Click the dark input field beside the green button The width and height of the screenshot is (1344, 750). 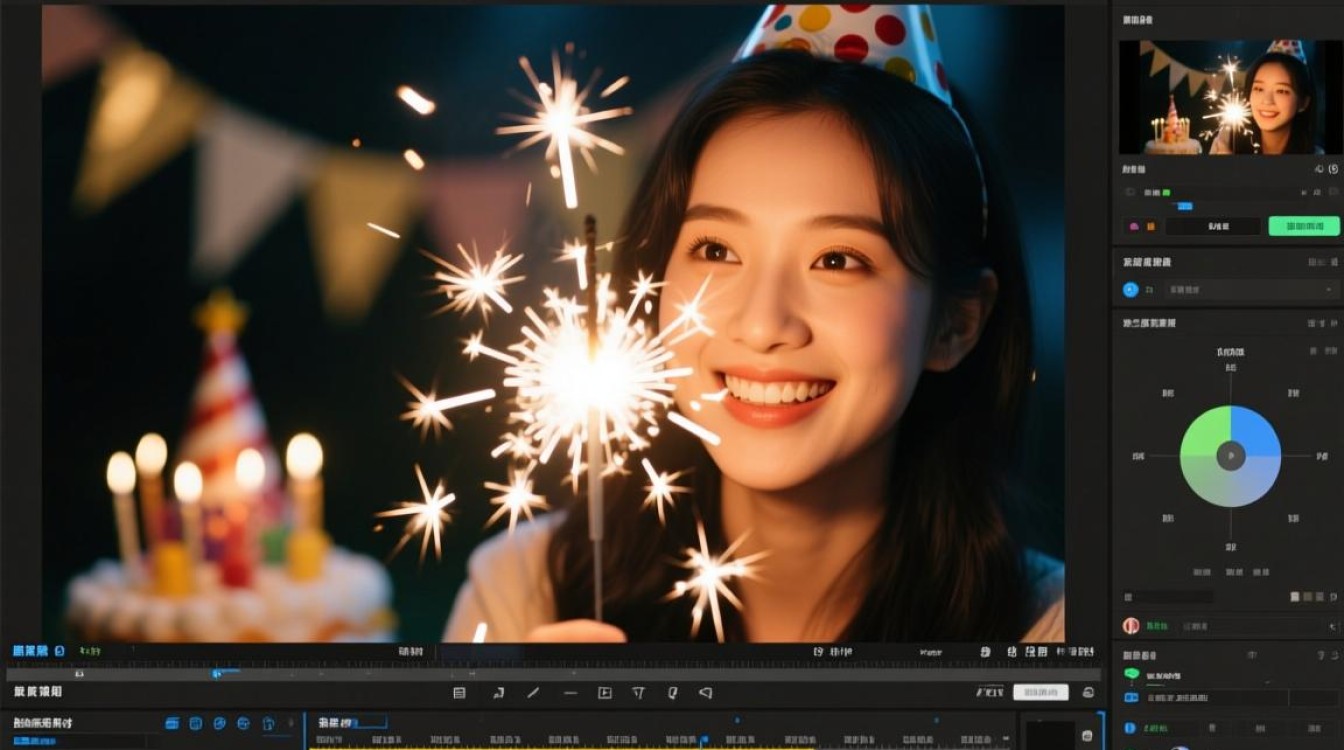[1213, 226]
